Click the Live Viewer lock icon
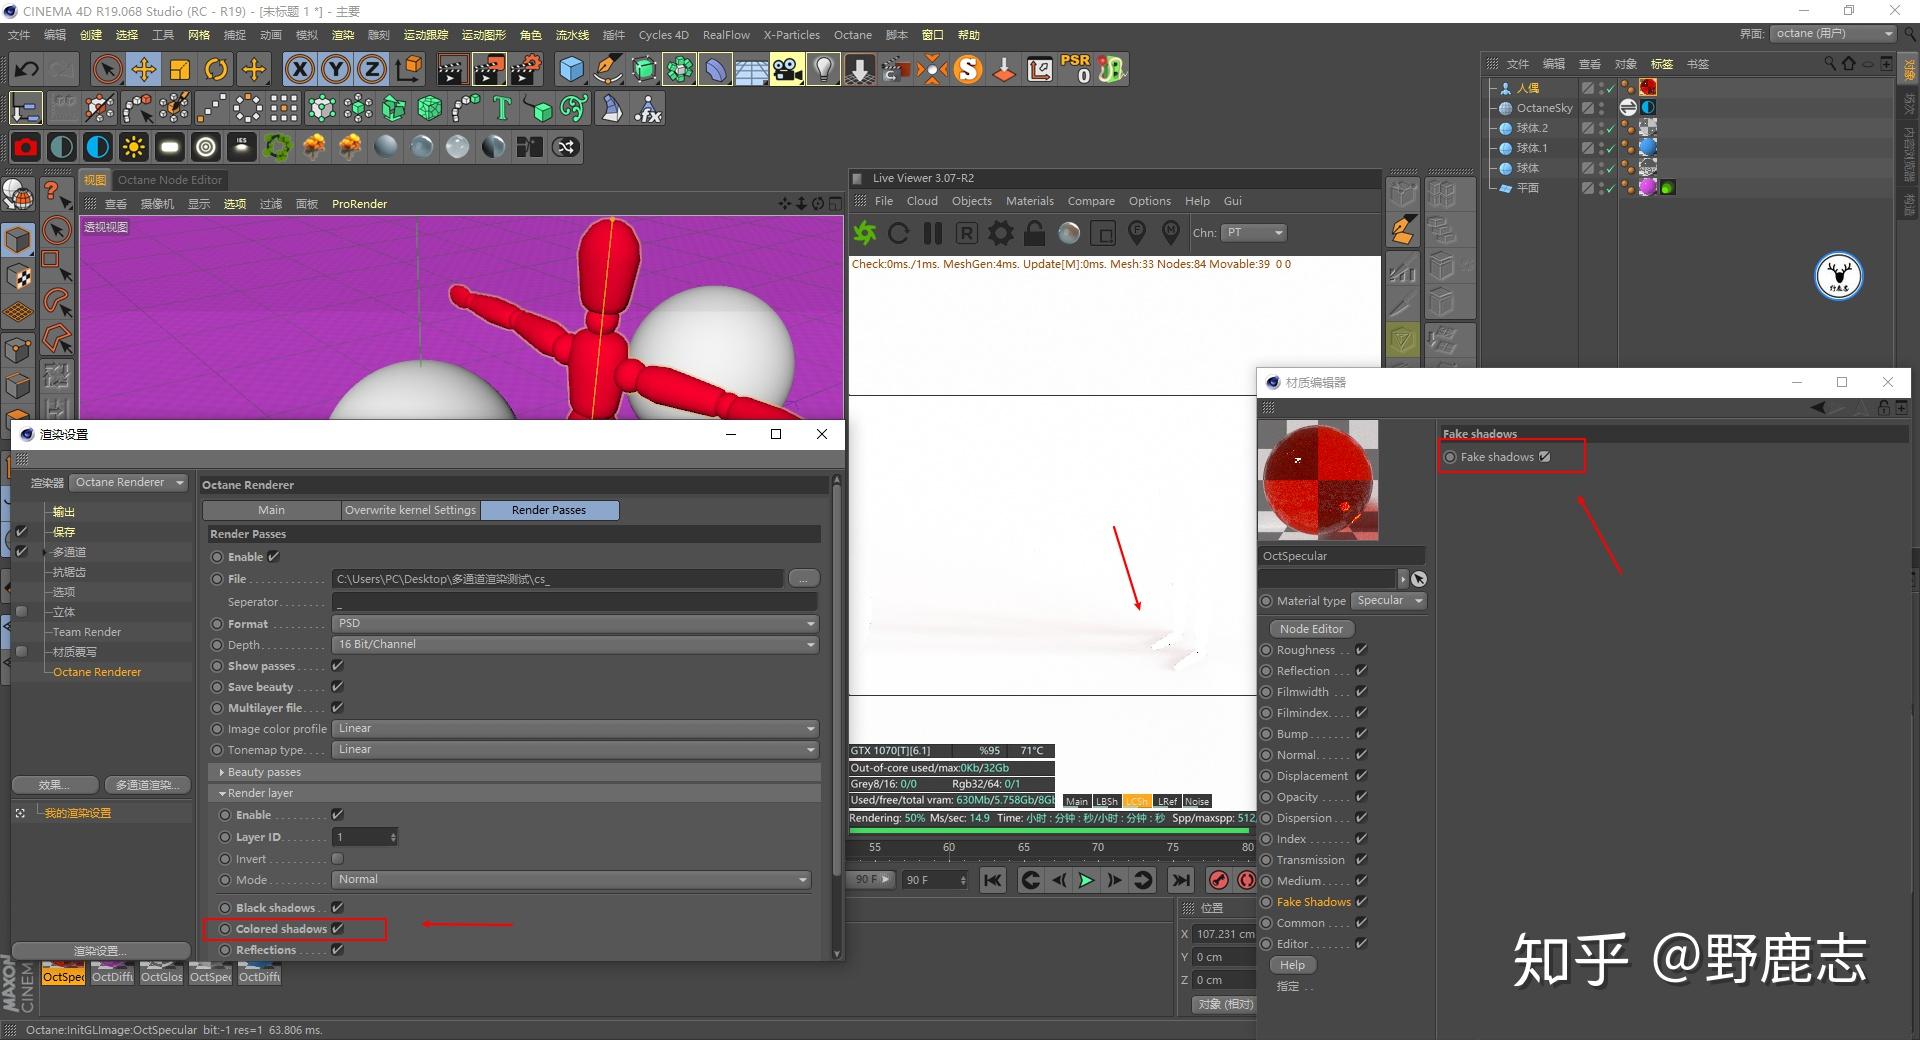 click(1035, 233)
